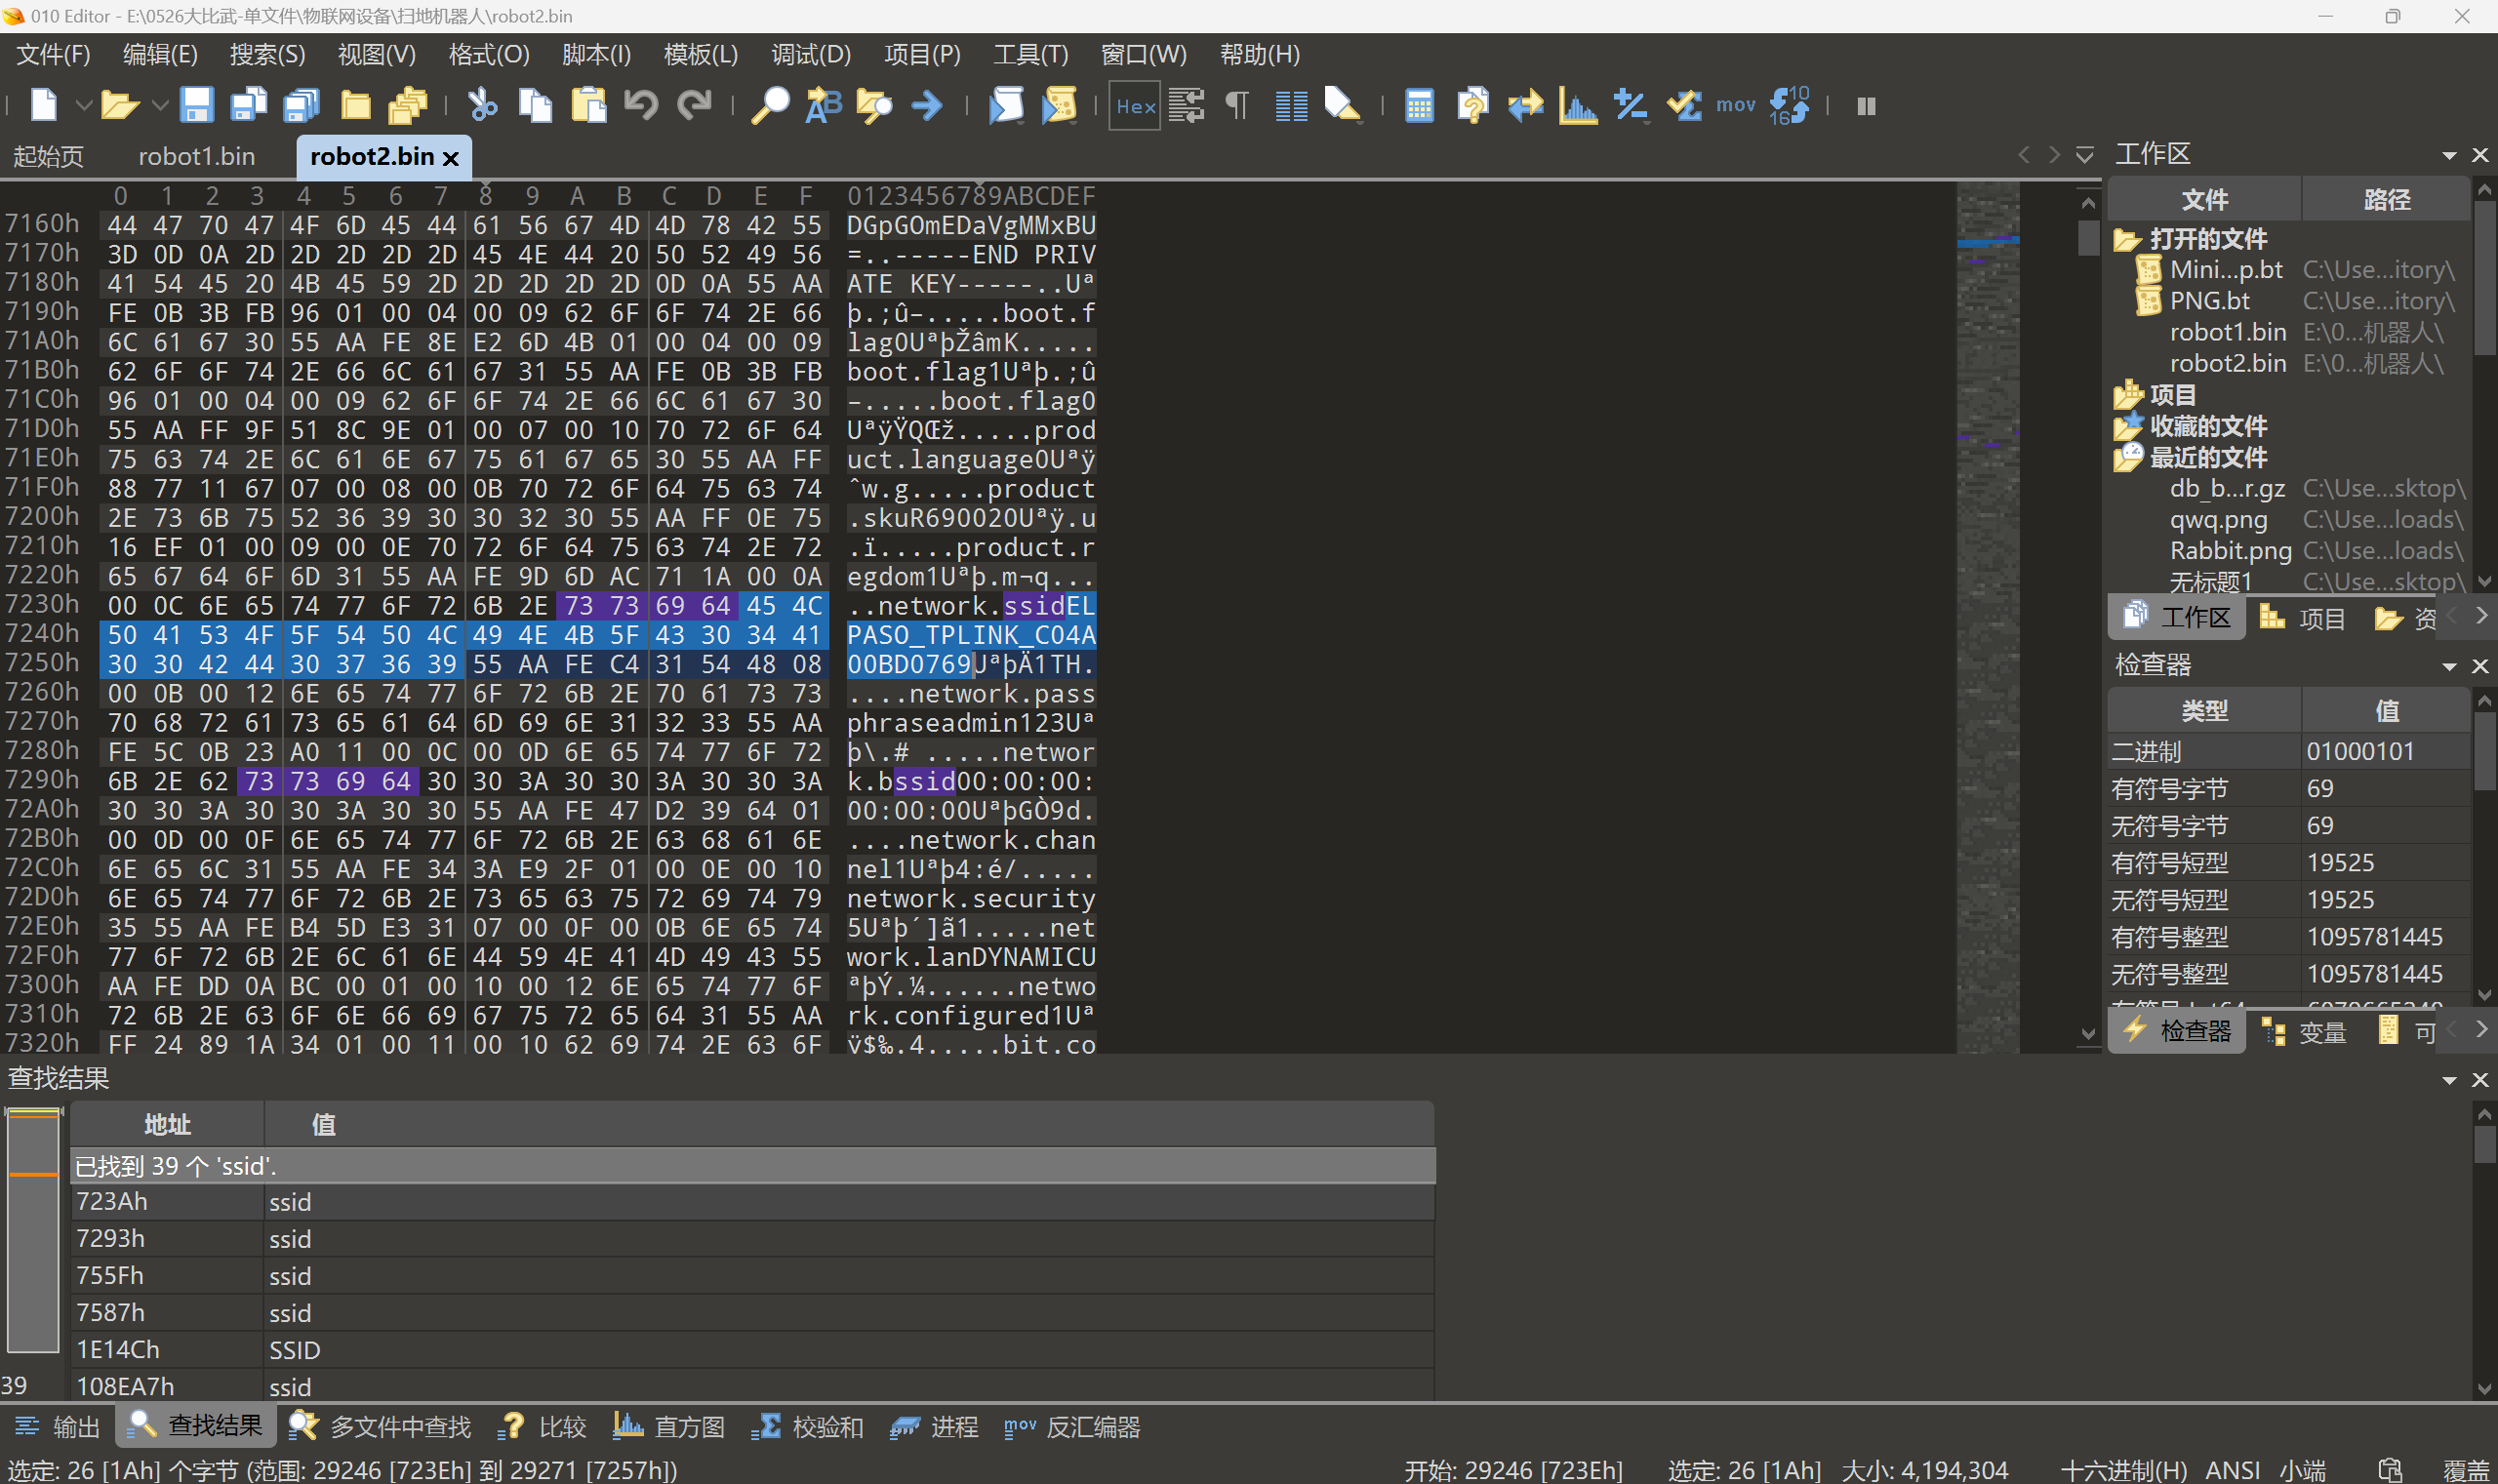Image resolution: width=2498 pixels, height=1484 pixels.
Task: Create a new file with toolbar icon
Action: (x=44, y=105)
